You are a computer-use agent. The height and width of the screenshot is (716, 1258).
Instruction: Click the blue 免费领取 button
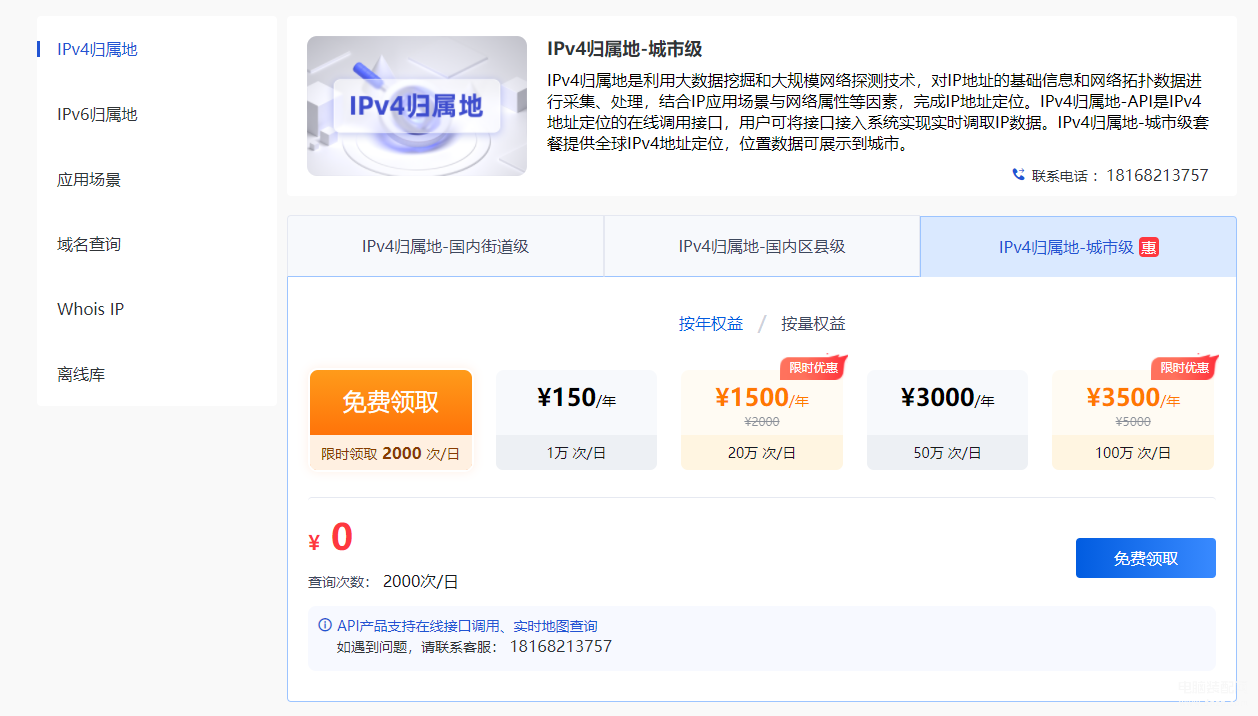(1146, 558)
